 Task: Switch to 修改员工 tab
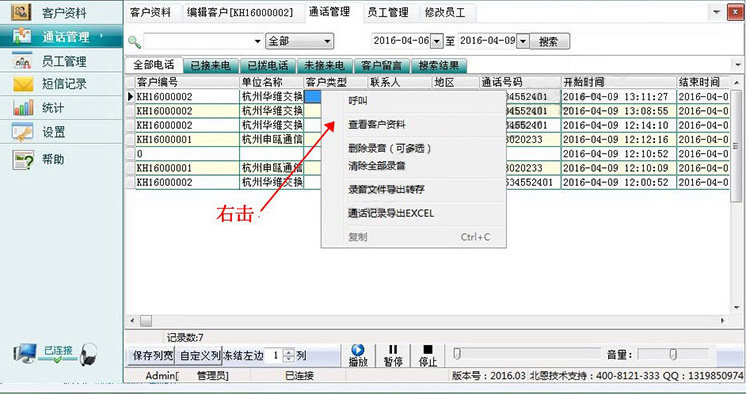445,12
